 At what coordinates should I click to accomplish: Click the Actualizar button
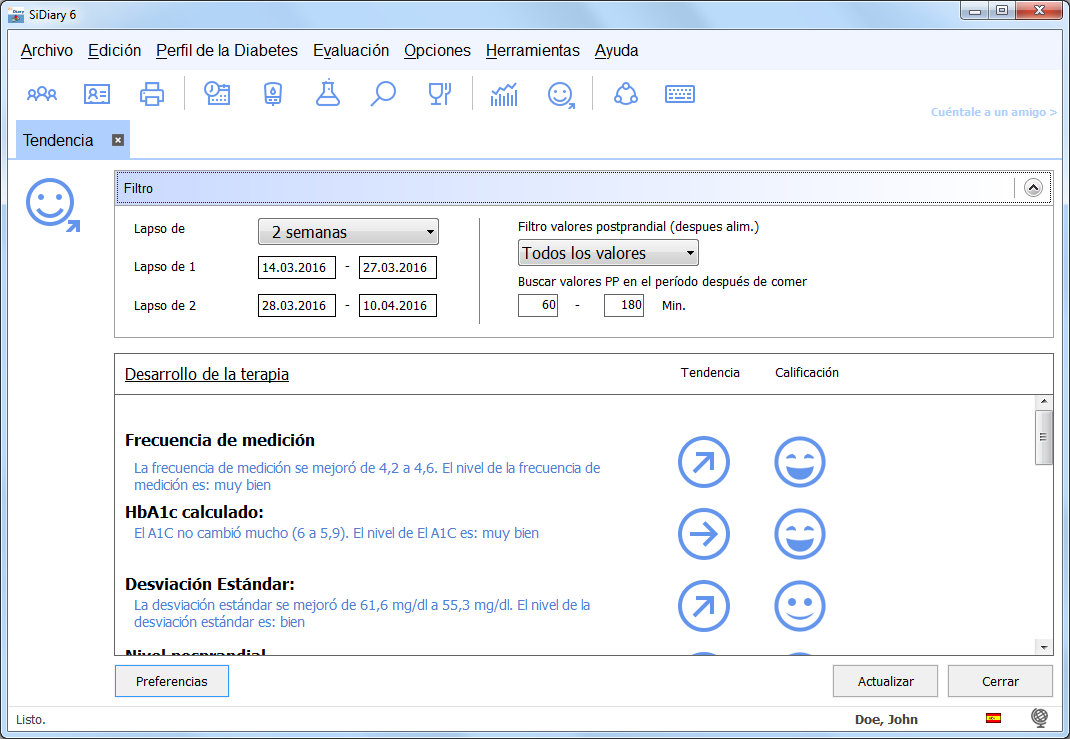[x=885, y=681]
